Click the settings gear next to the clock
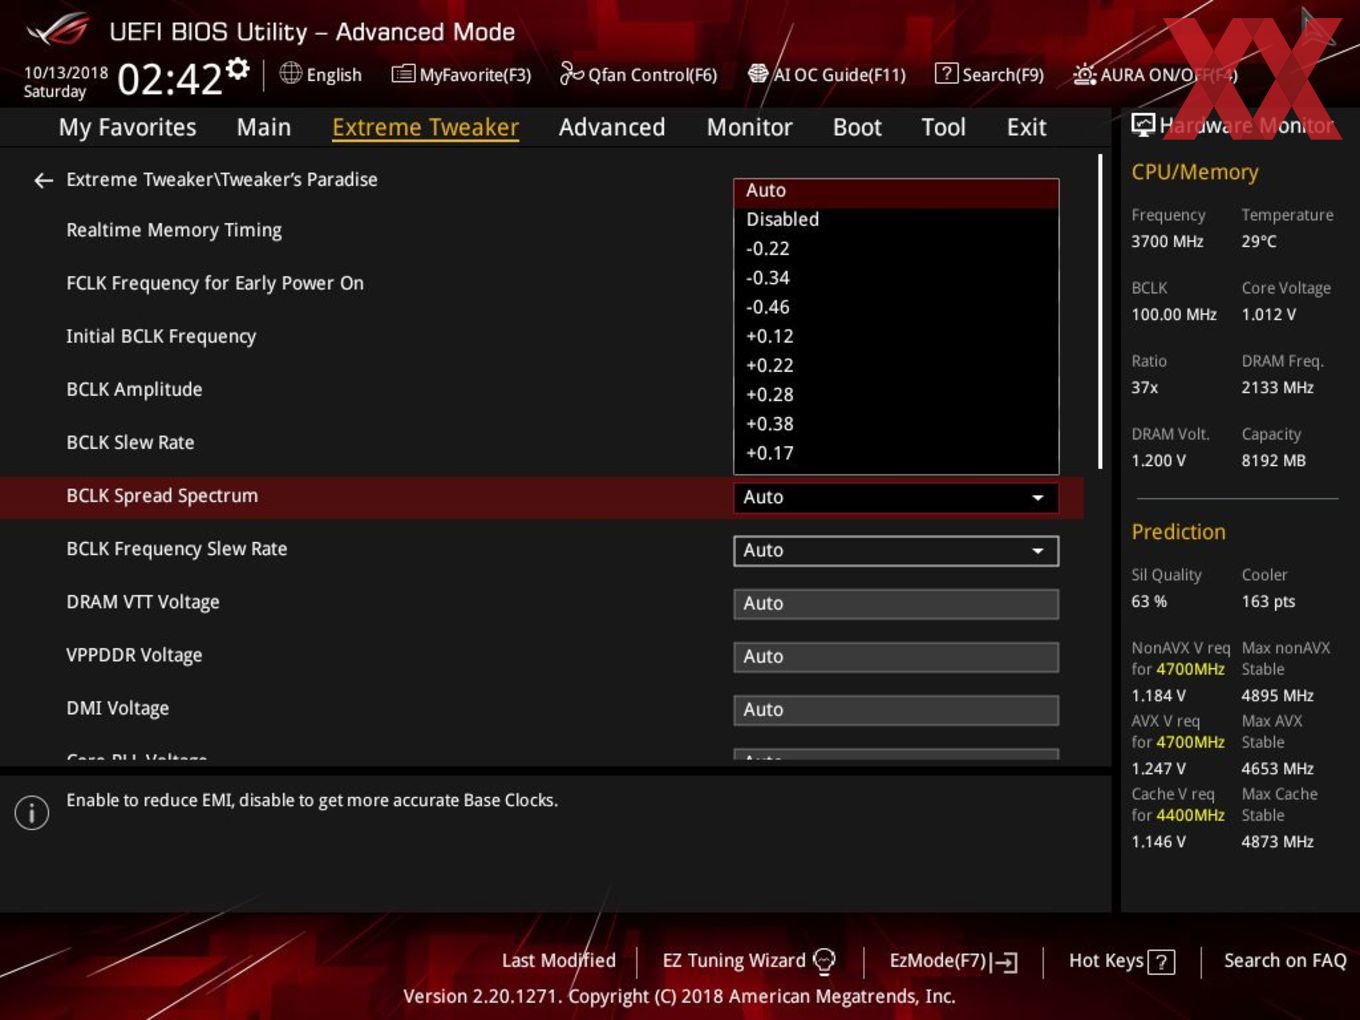 click(237, 68)
